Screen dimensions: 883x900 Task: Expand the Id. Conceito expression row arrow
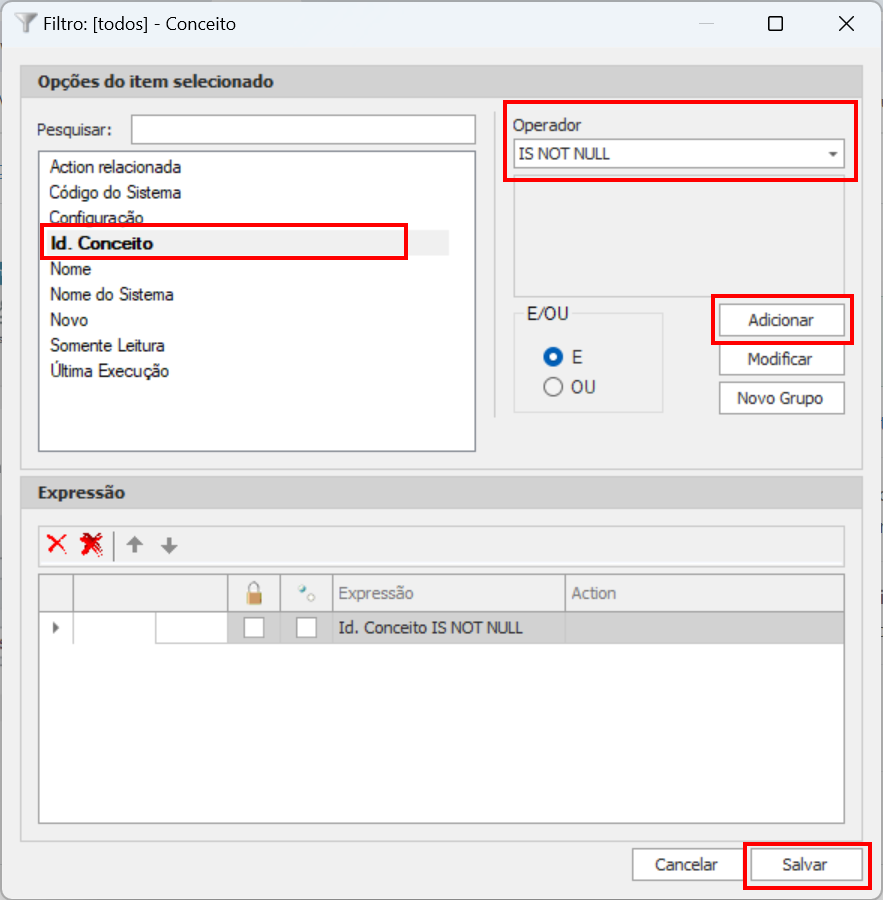tap(56, 627)
